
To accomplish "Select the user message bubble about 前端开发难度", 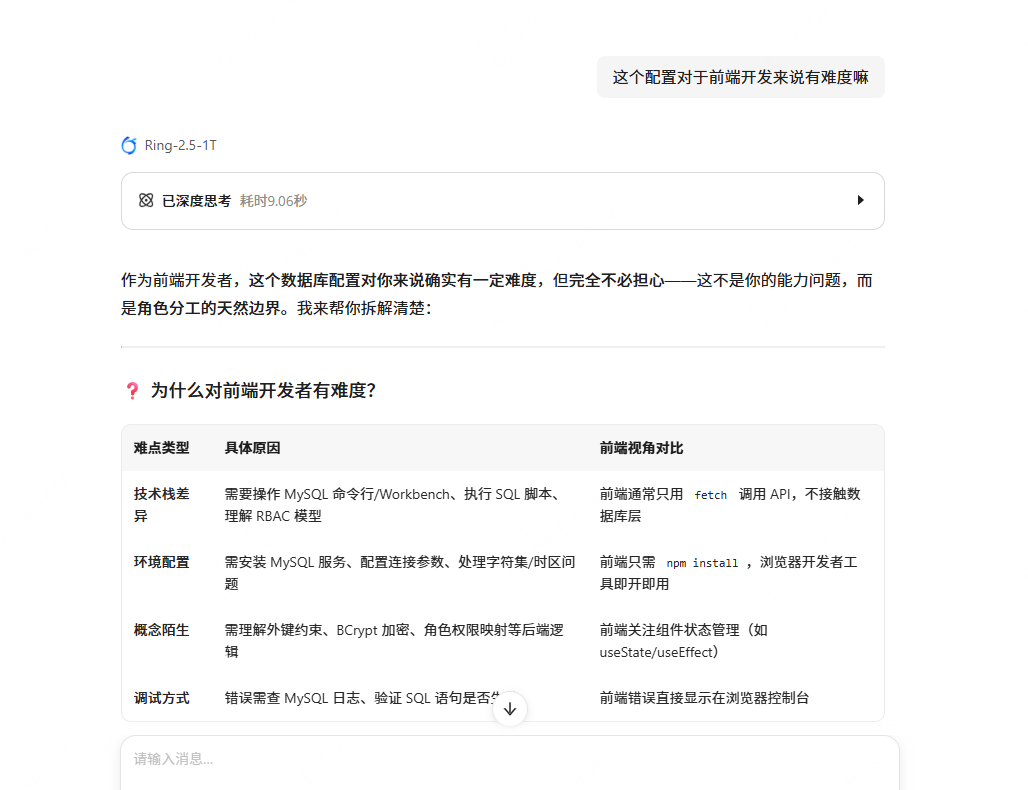I will (x=740, y=77).
